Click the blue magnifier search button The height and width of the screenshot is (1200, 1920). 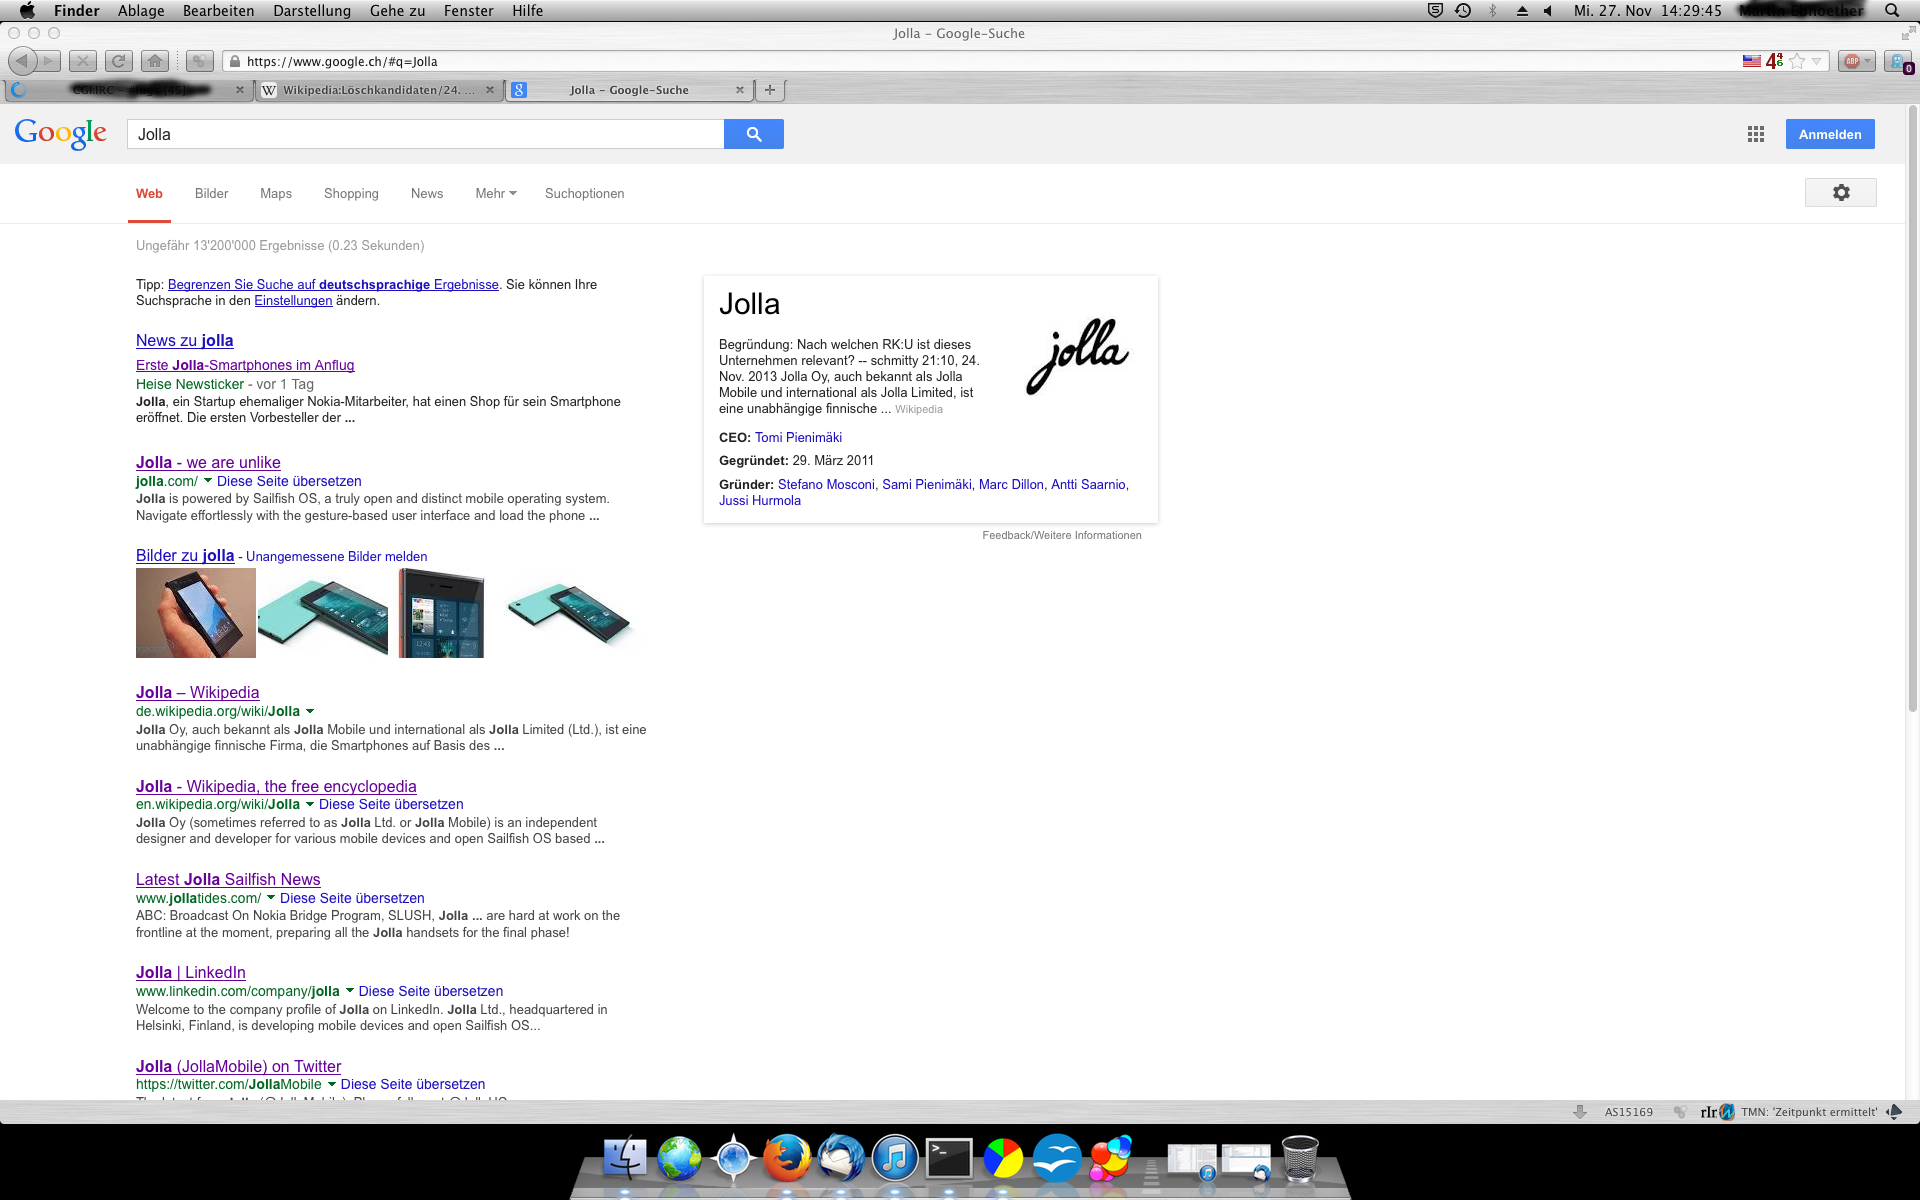[754, 134]
